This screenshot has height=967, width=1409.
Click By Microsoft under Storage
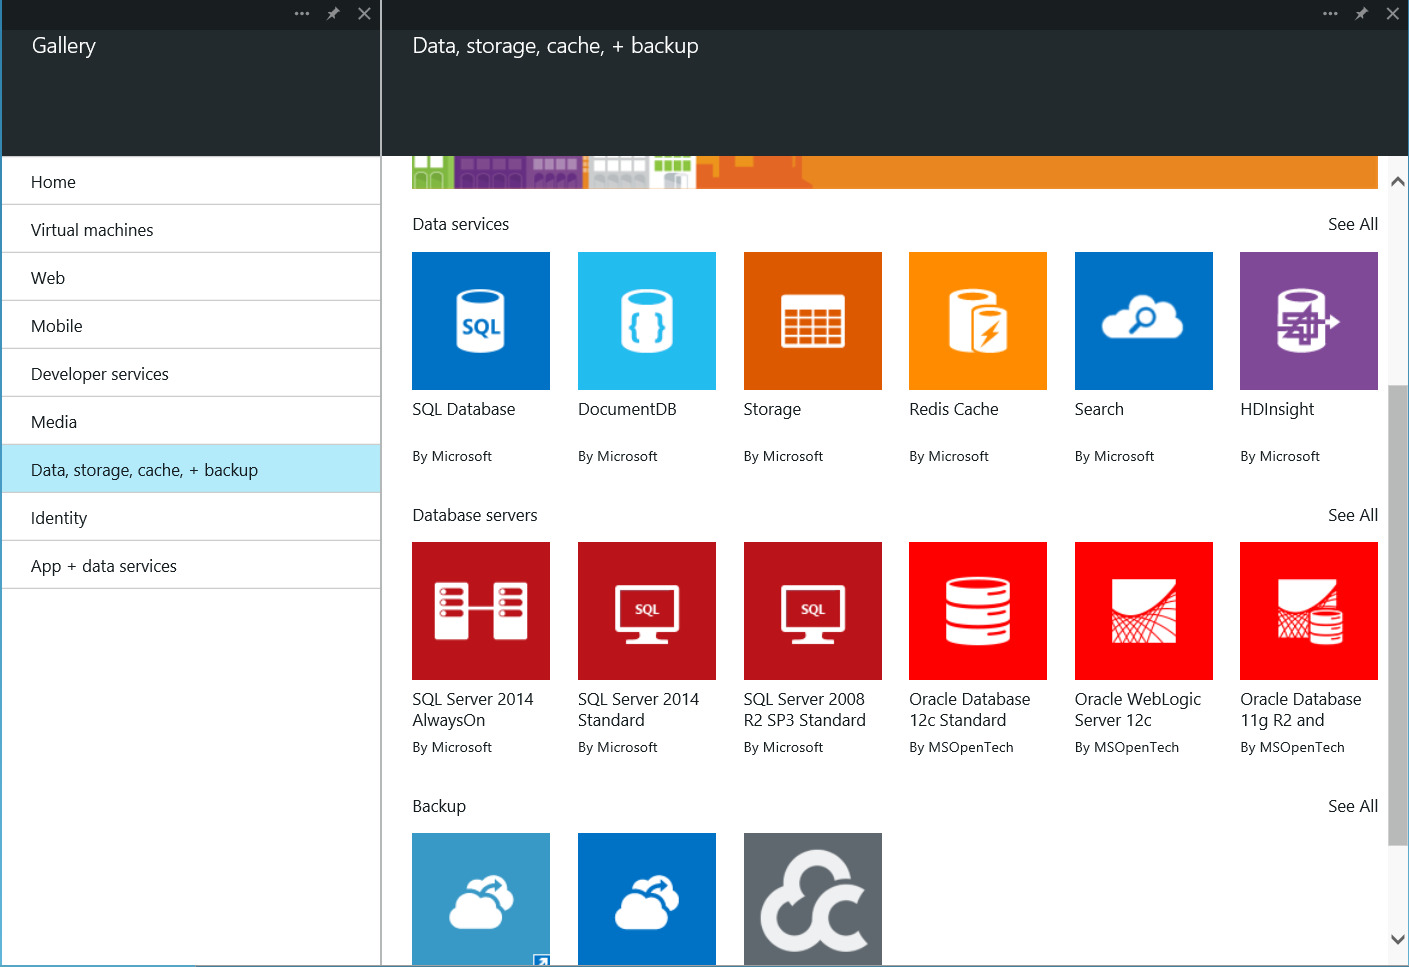click(x=783, y=456)
